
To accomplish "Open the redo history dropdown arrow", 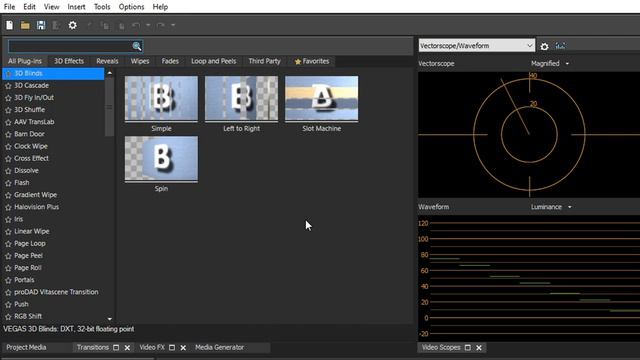I will tap(173, 25).
